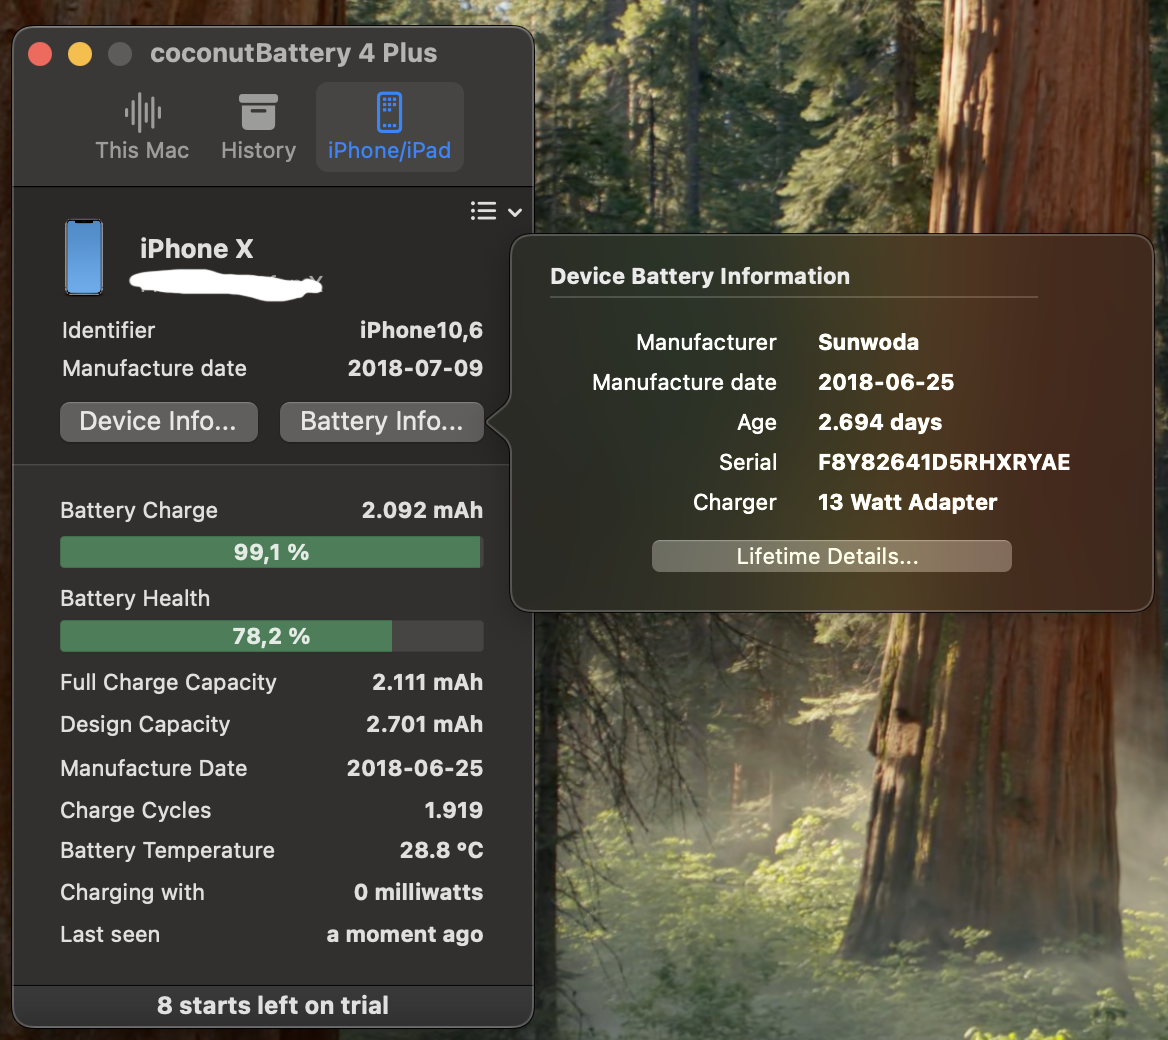Image resolution: width=1168 pixels, height=1040 pixels.
Task: Click the Age value 2.694 days
Action: click(x=880, y=422)
